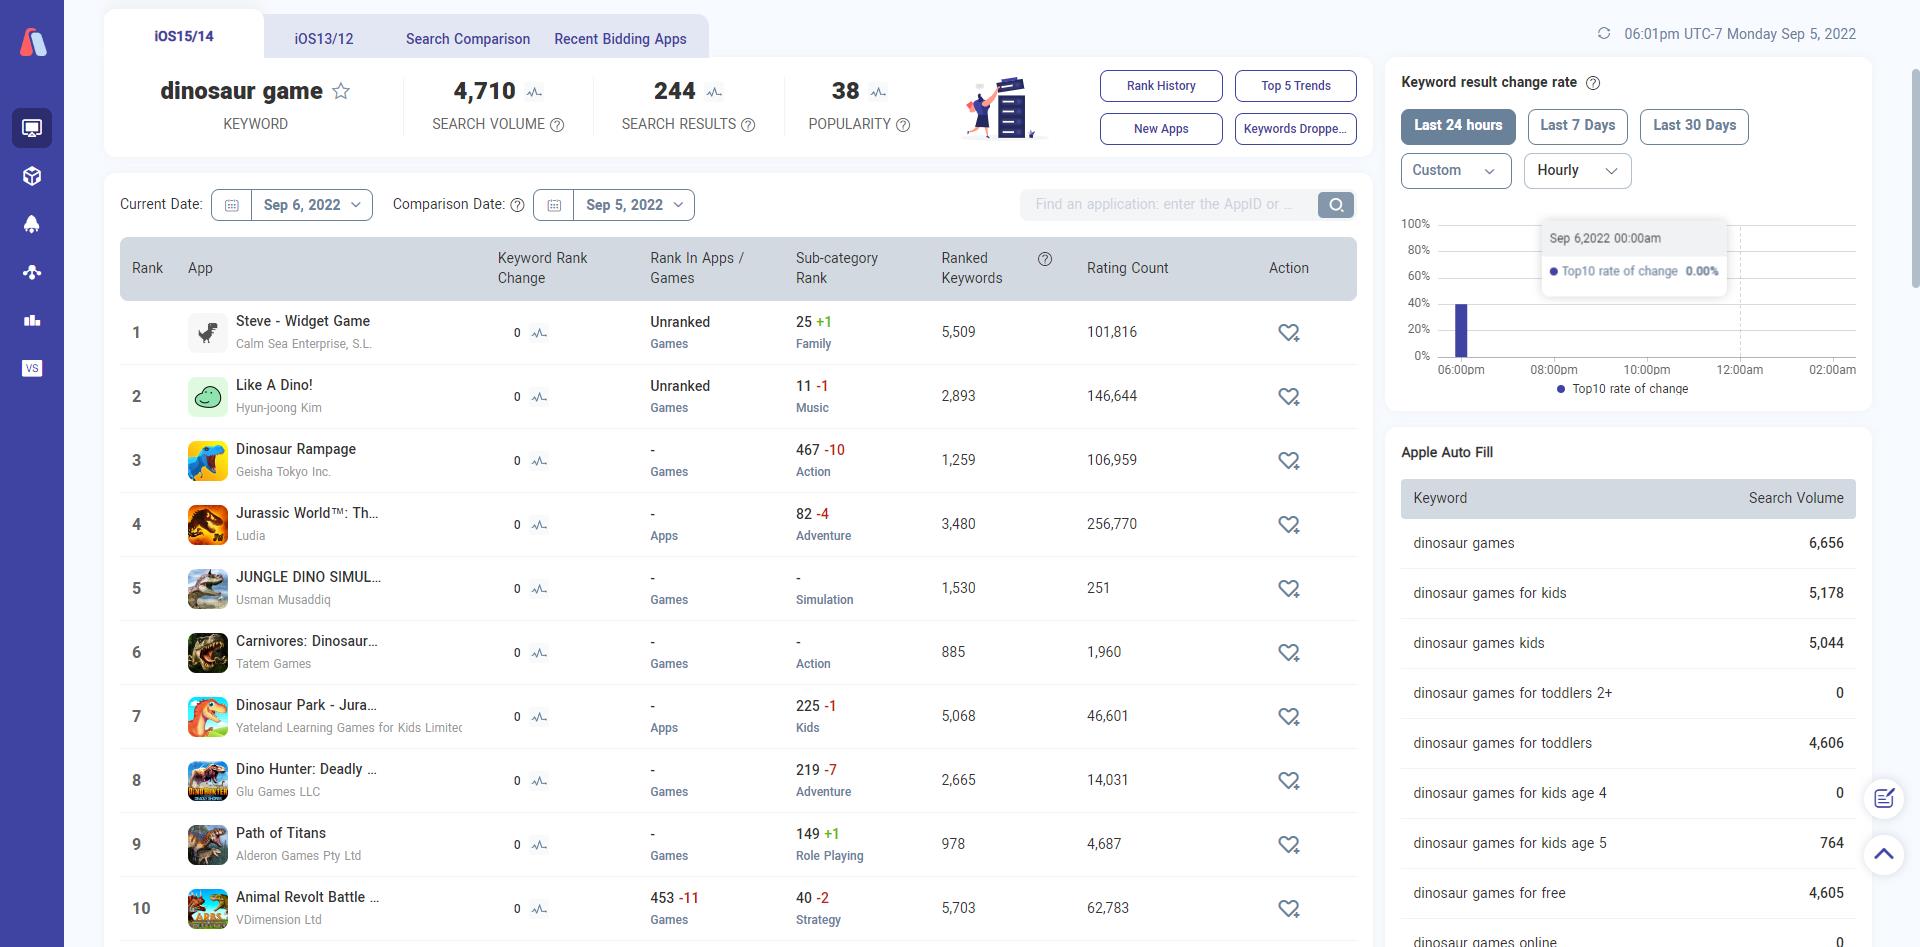Image resolution: width=1920 pixels, height=947 pixels.
Task: Add Steve - Widget Game to favorites
Action: (x=1289, y=333)
